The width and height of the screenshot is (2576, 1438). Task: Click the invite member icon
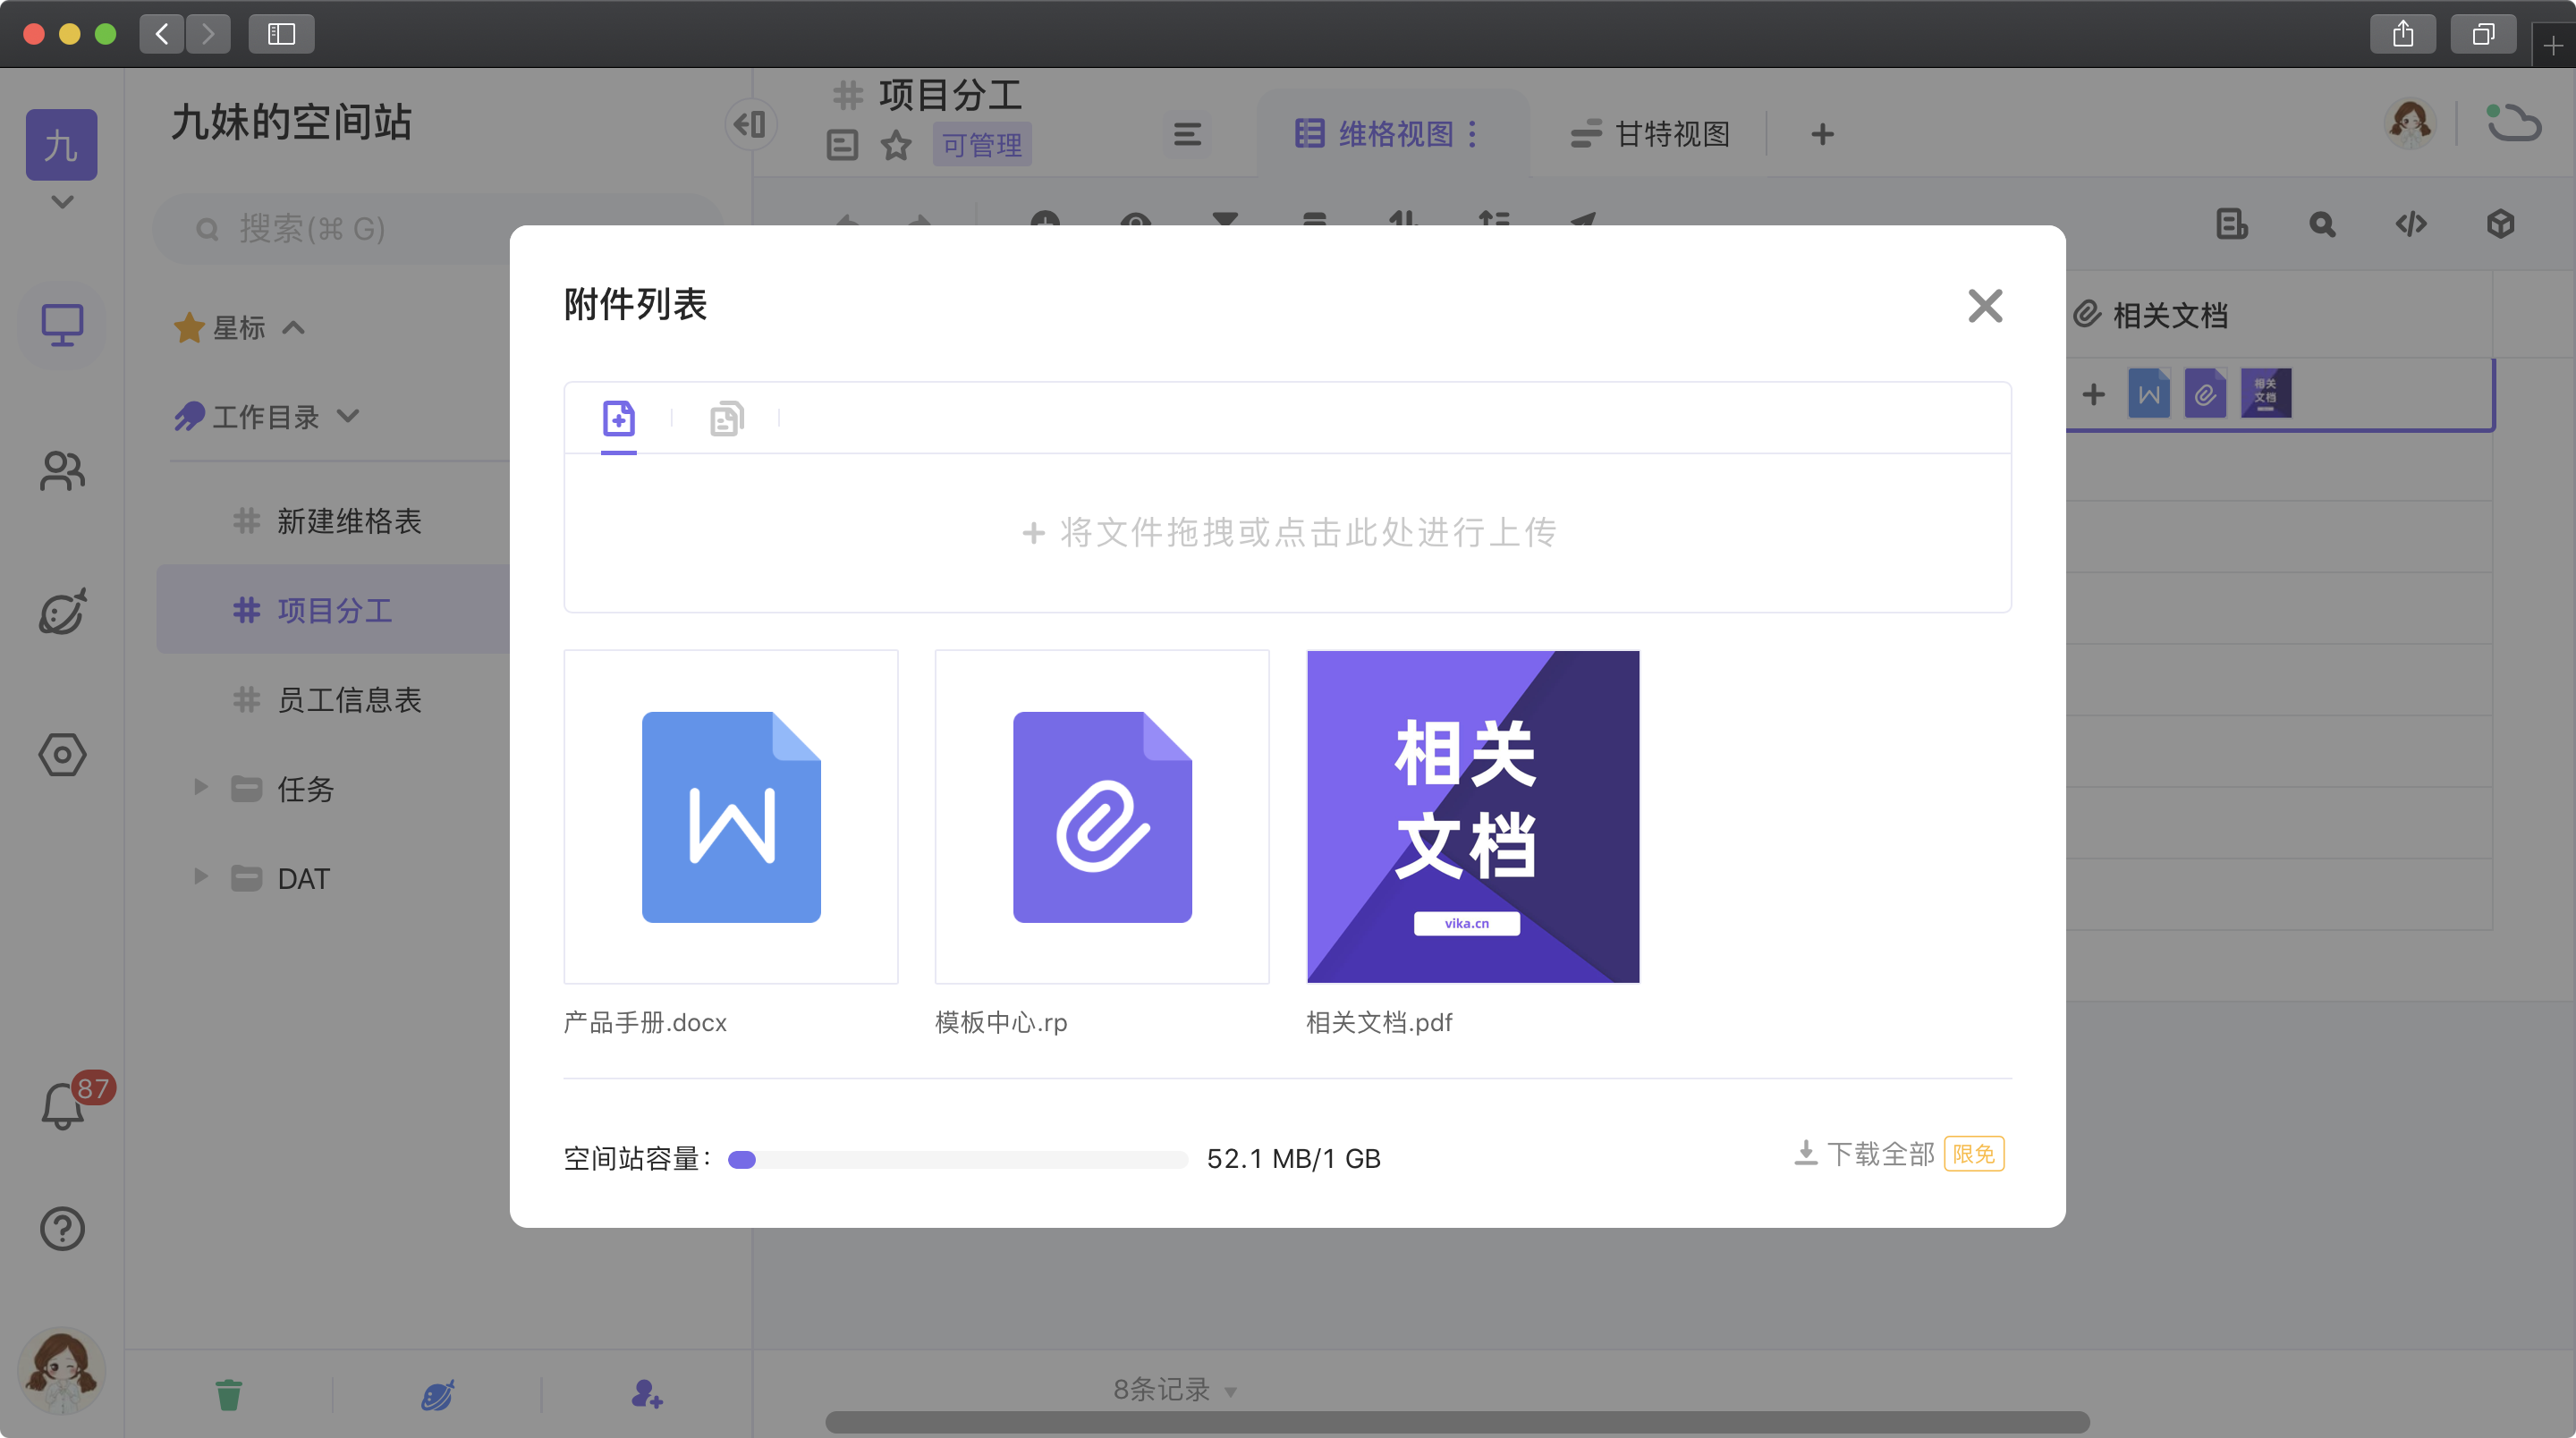(x=647, y=1393)
